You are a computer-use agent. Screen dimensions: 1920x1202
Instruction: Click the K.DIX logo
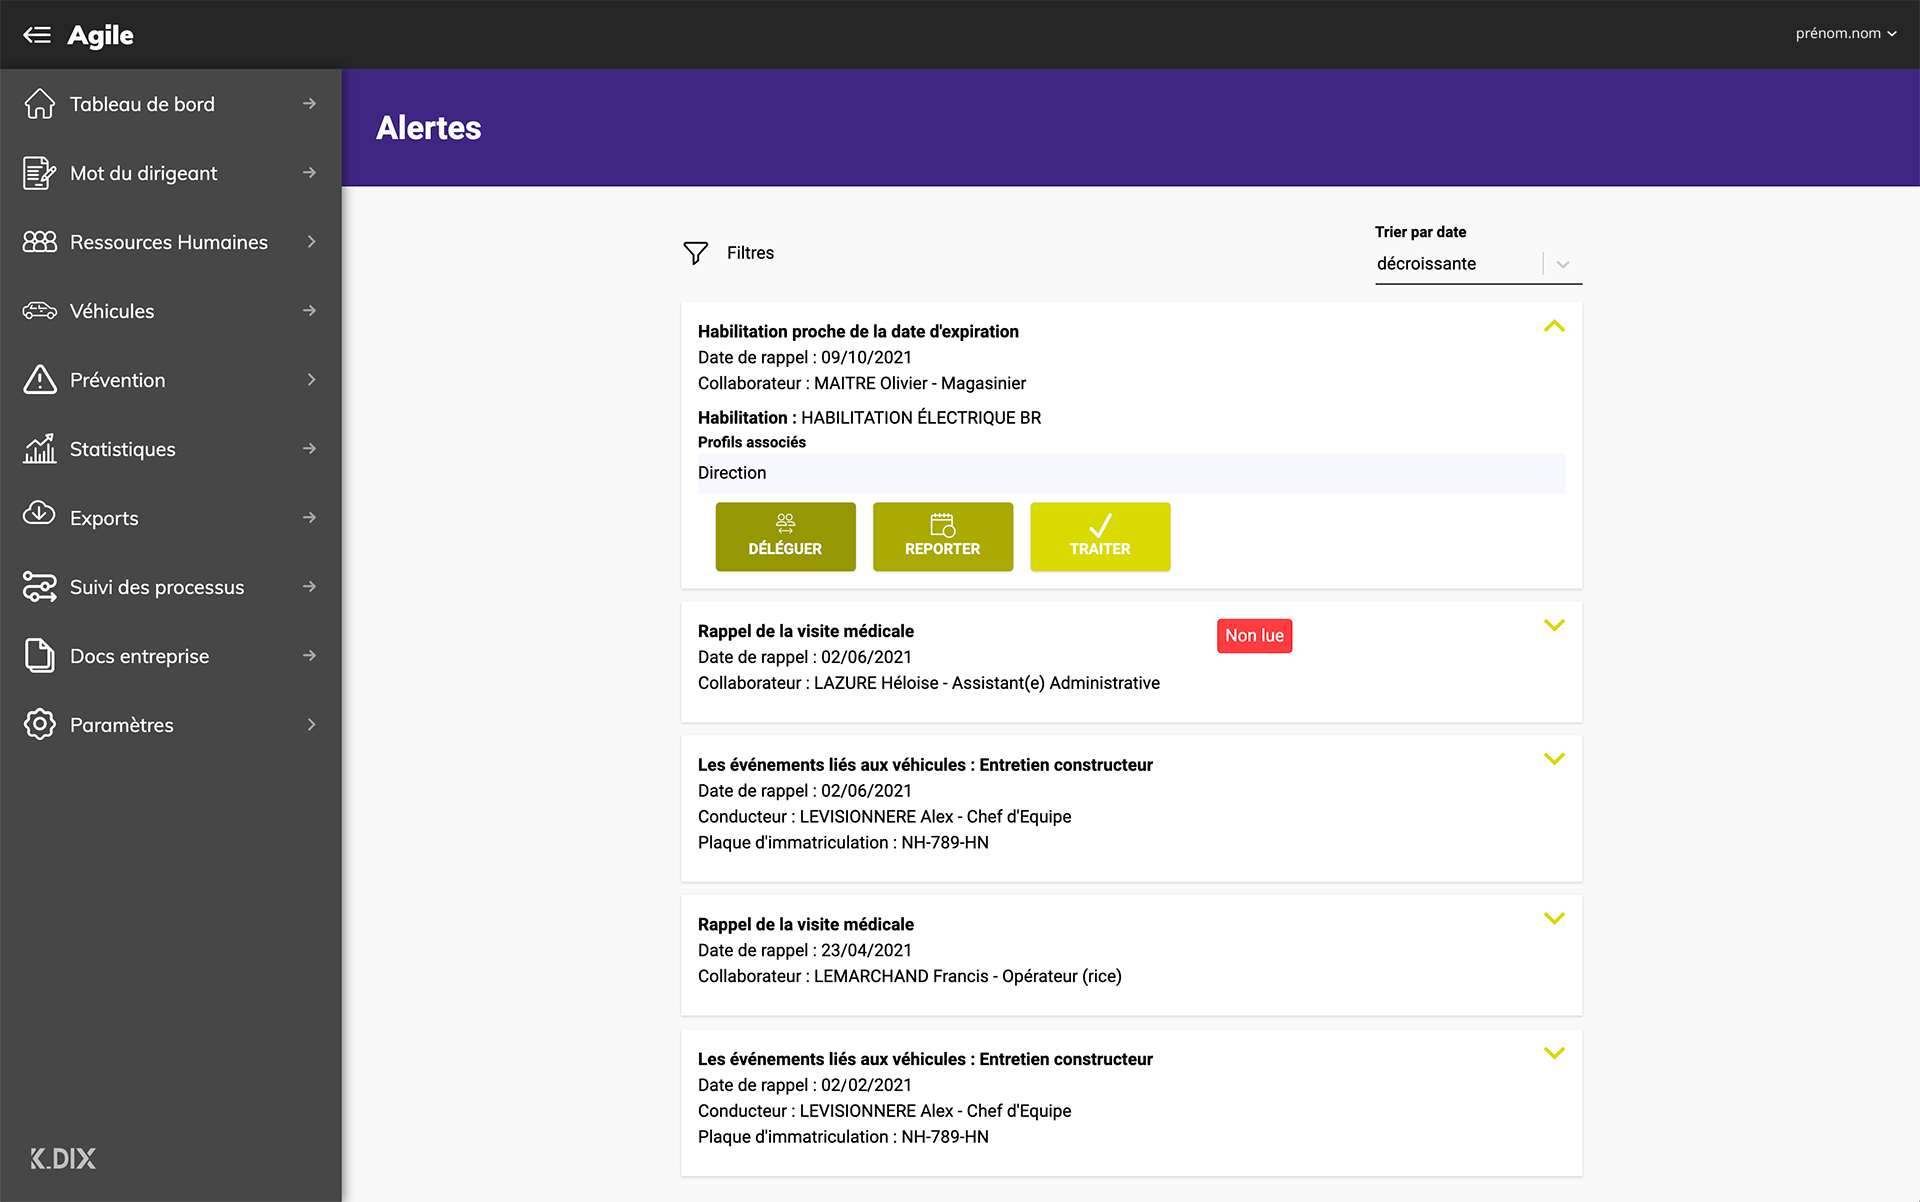(x=63, y=1159)
